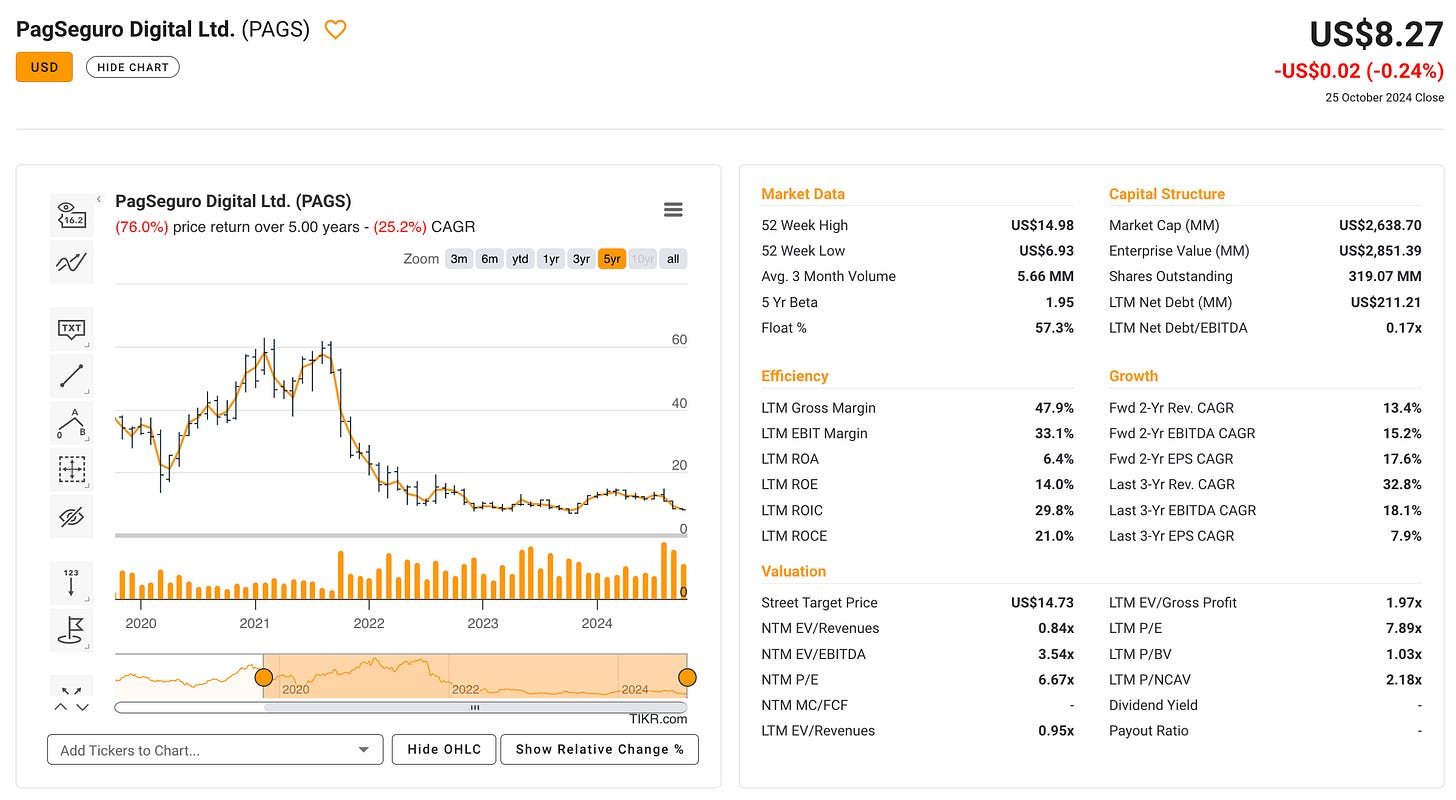Click the Shares Outstanding 319.07 MM value
The height and width of the screenshot is (800, 1456).
pyautogui.click(x=1385, y=276)
